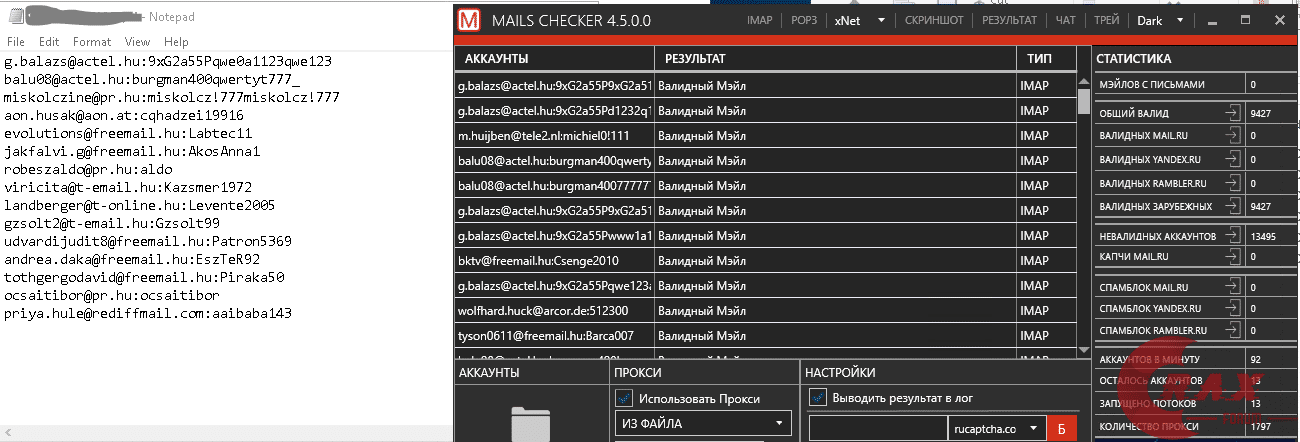Click export arrow icon for ВАЛИДНЫХ ЗАРУБЕЖНЫХ
Viewport: 1300px width, 442px height.
pyautogui.click(x=1231, y=206)
